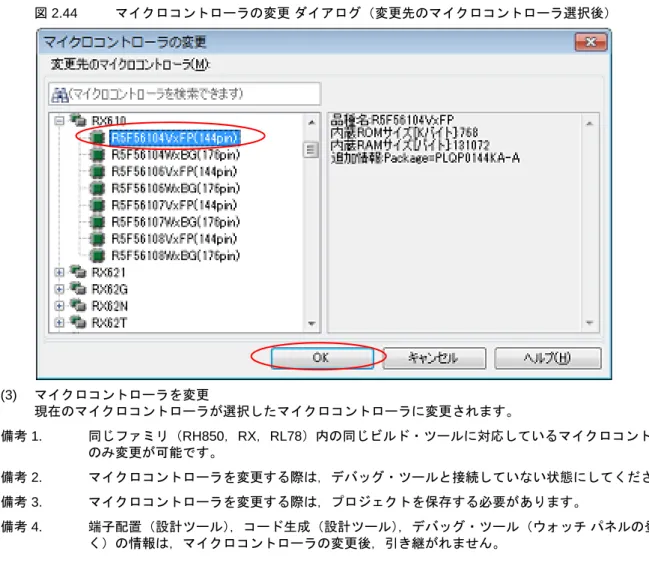Click the RX62G group icon
Image resolution: width=649 pixels, height=569 pixels.
78,288
